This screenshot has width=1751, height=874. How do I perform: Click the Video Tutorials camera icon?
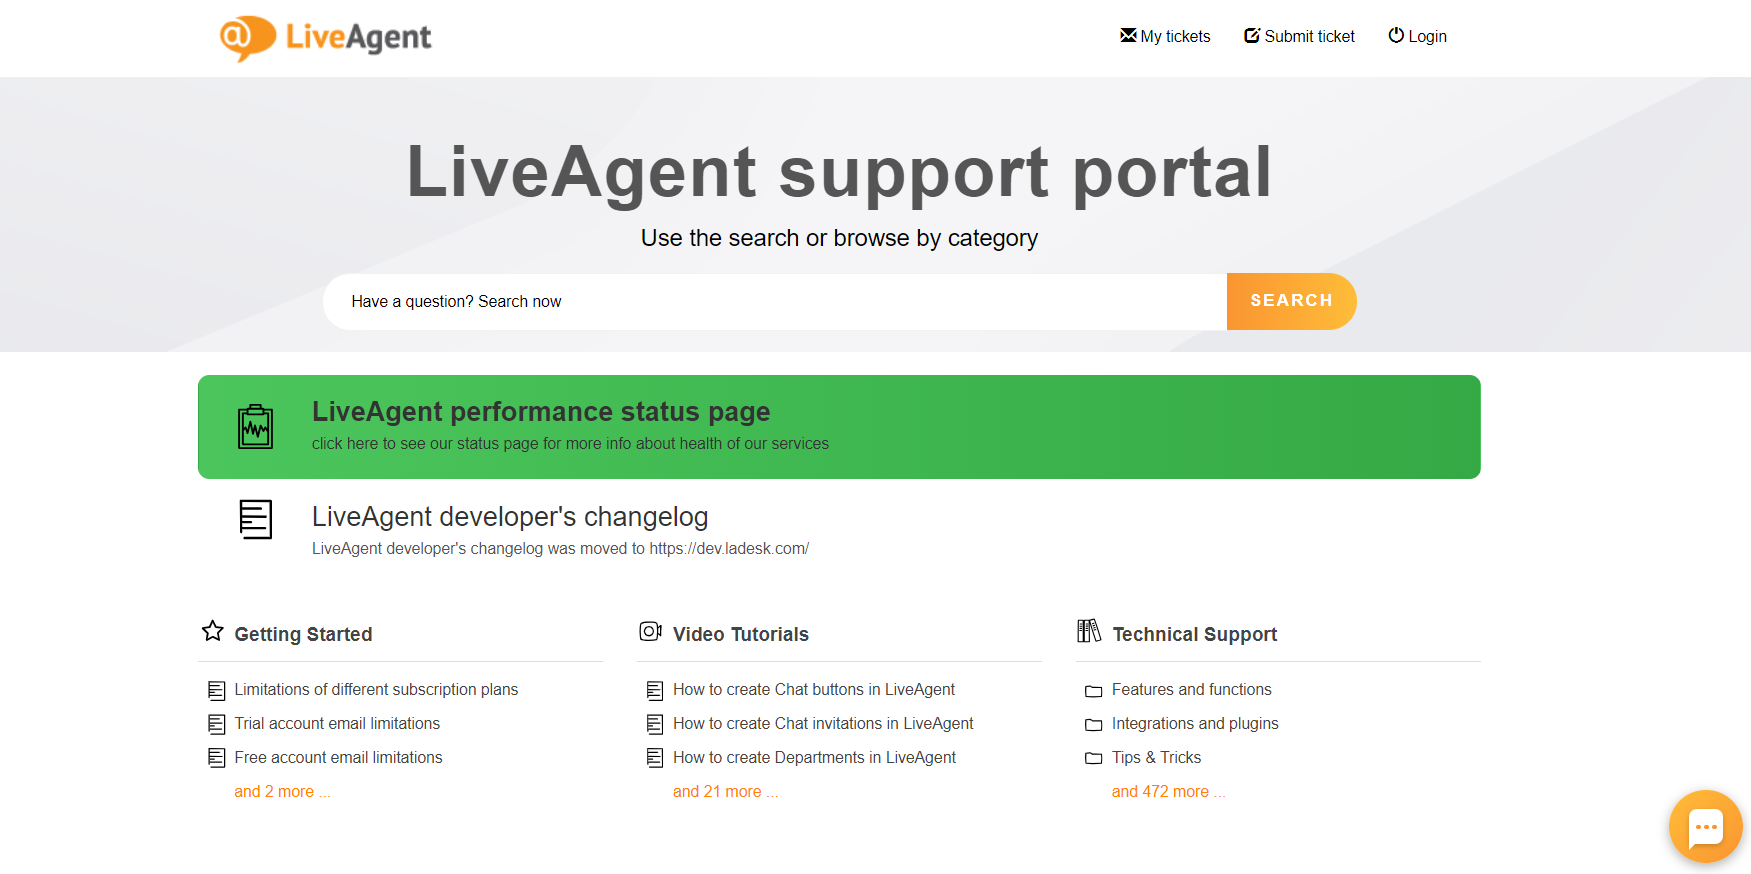tap(650, 631)
